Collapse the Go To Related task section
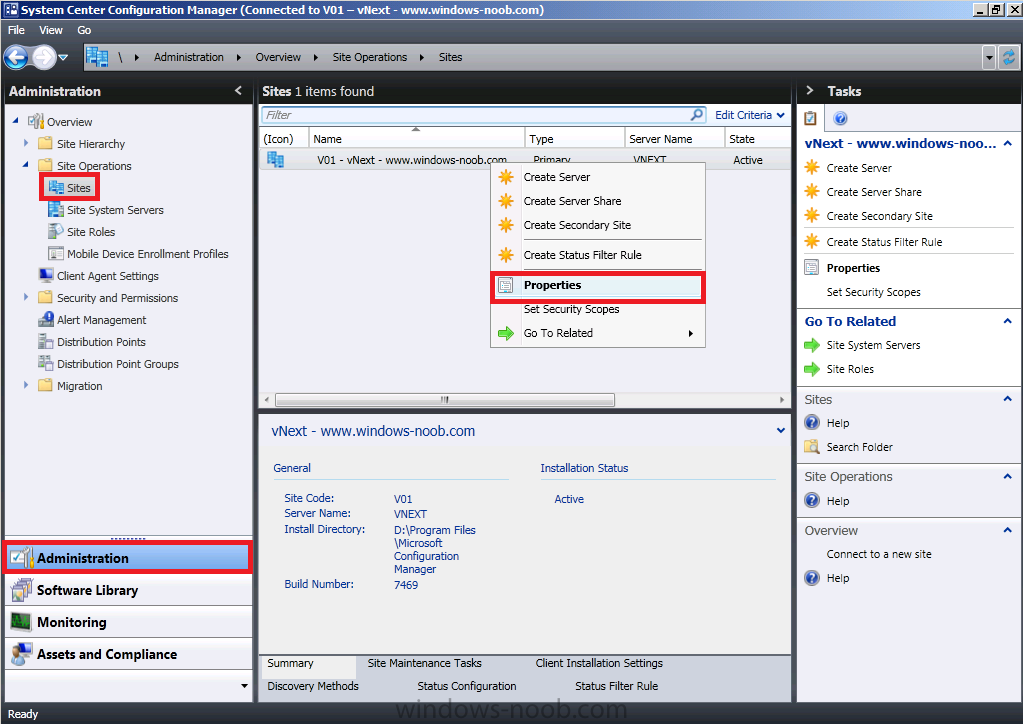 click(x=1007, y=321)
